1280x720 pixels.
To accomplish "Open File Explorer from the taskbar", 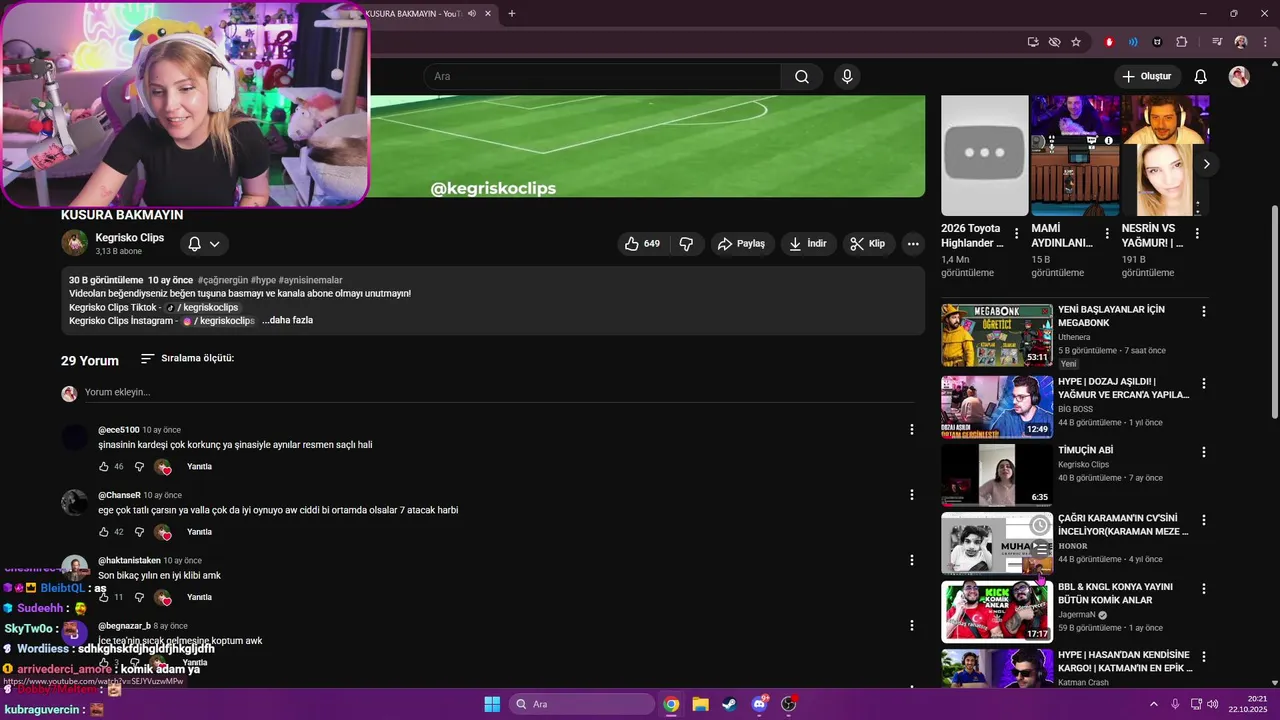I will [x=700, y=704].
